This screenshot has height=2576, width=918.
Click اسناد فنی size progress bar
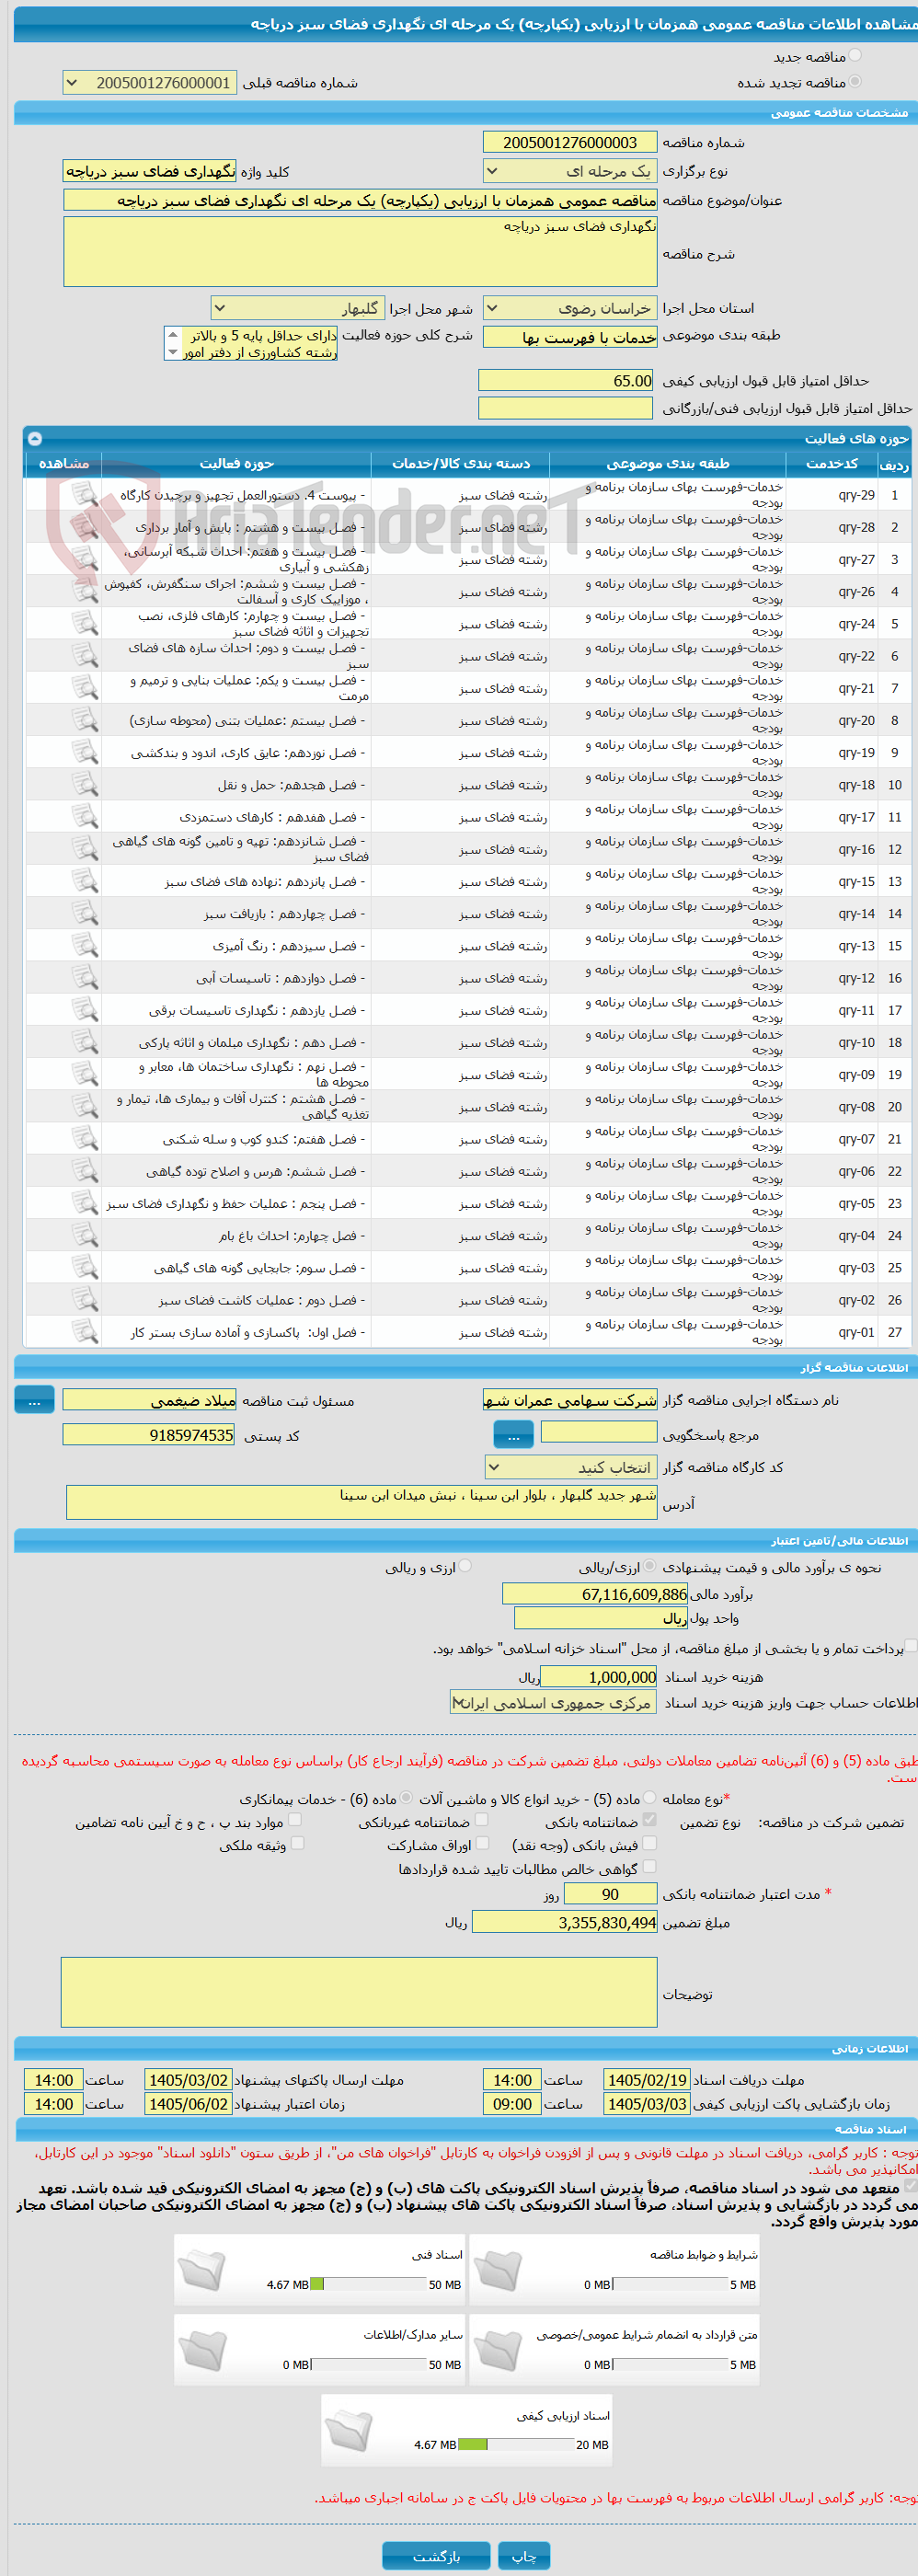(x=368, y=2284)
